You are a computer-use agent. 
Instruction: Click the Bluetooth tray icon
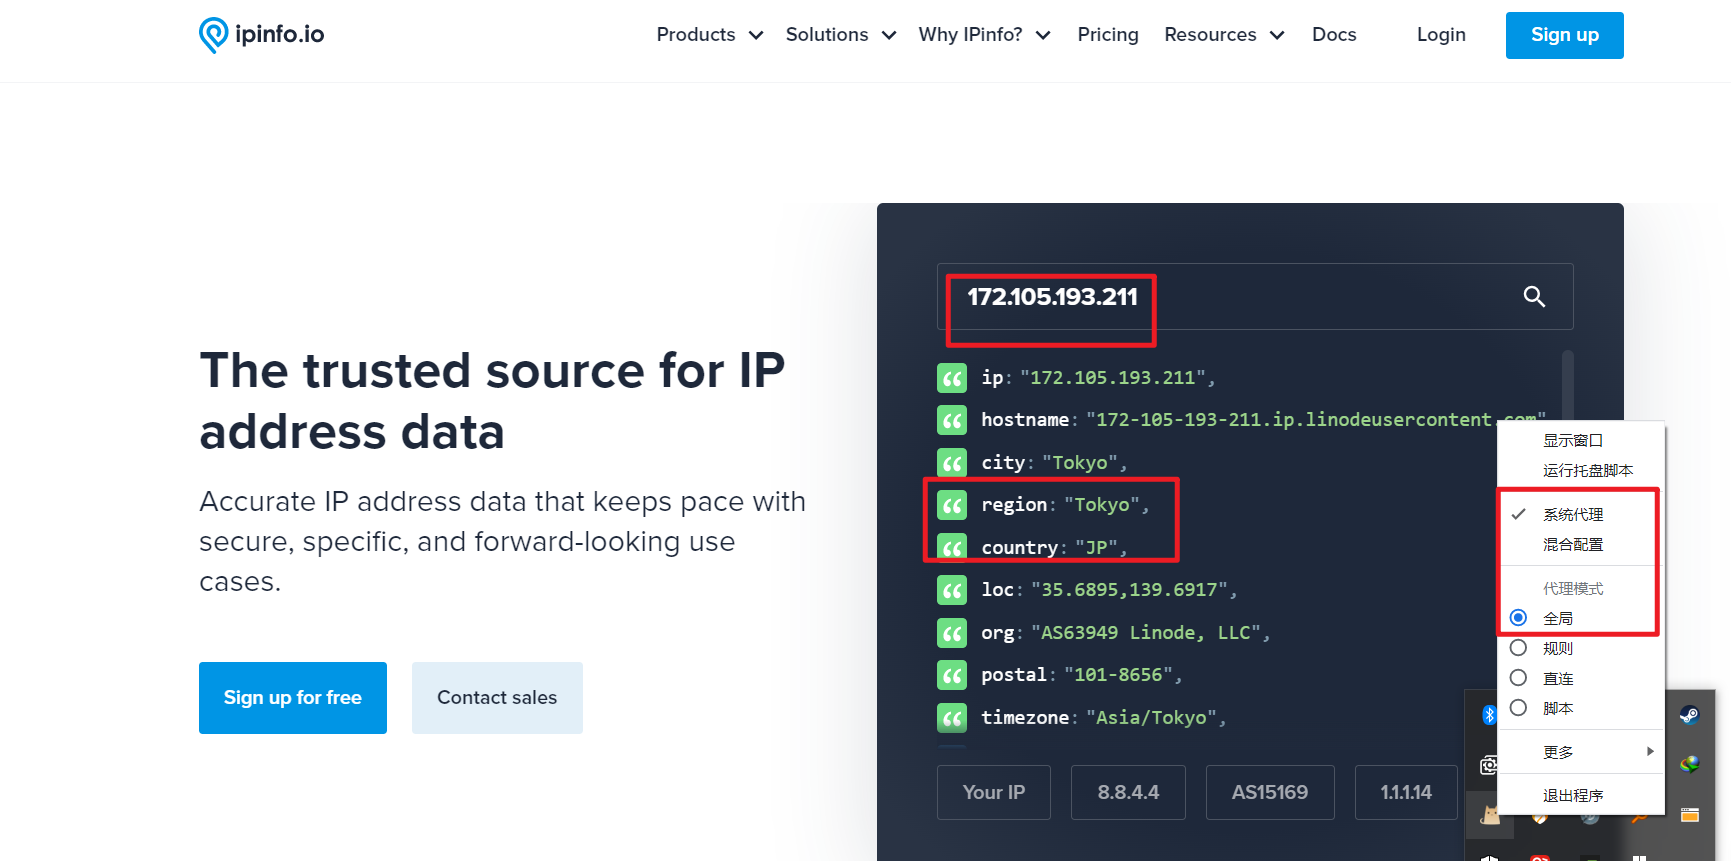pos(1489,714)
